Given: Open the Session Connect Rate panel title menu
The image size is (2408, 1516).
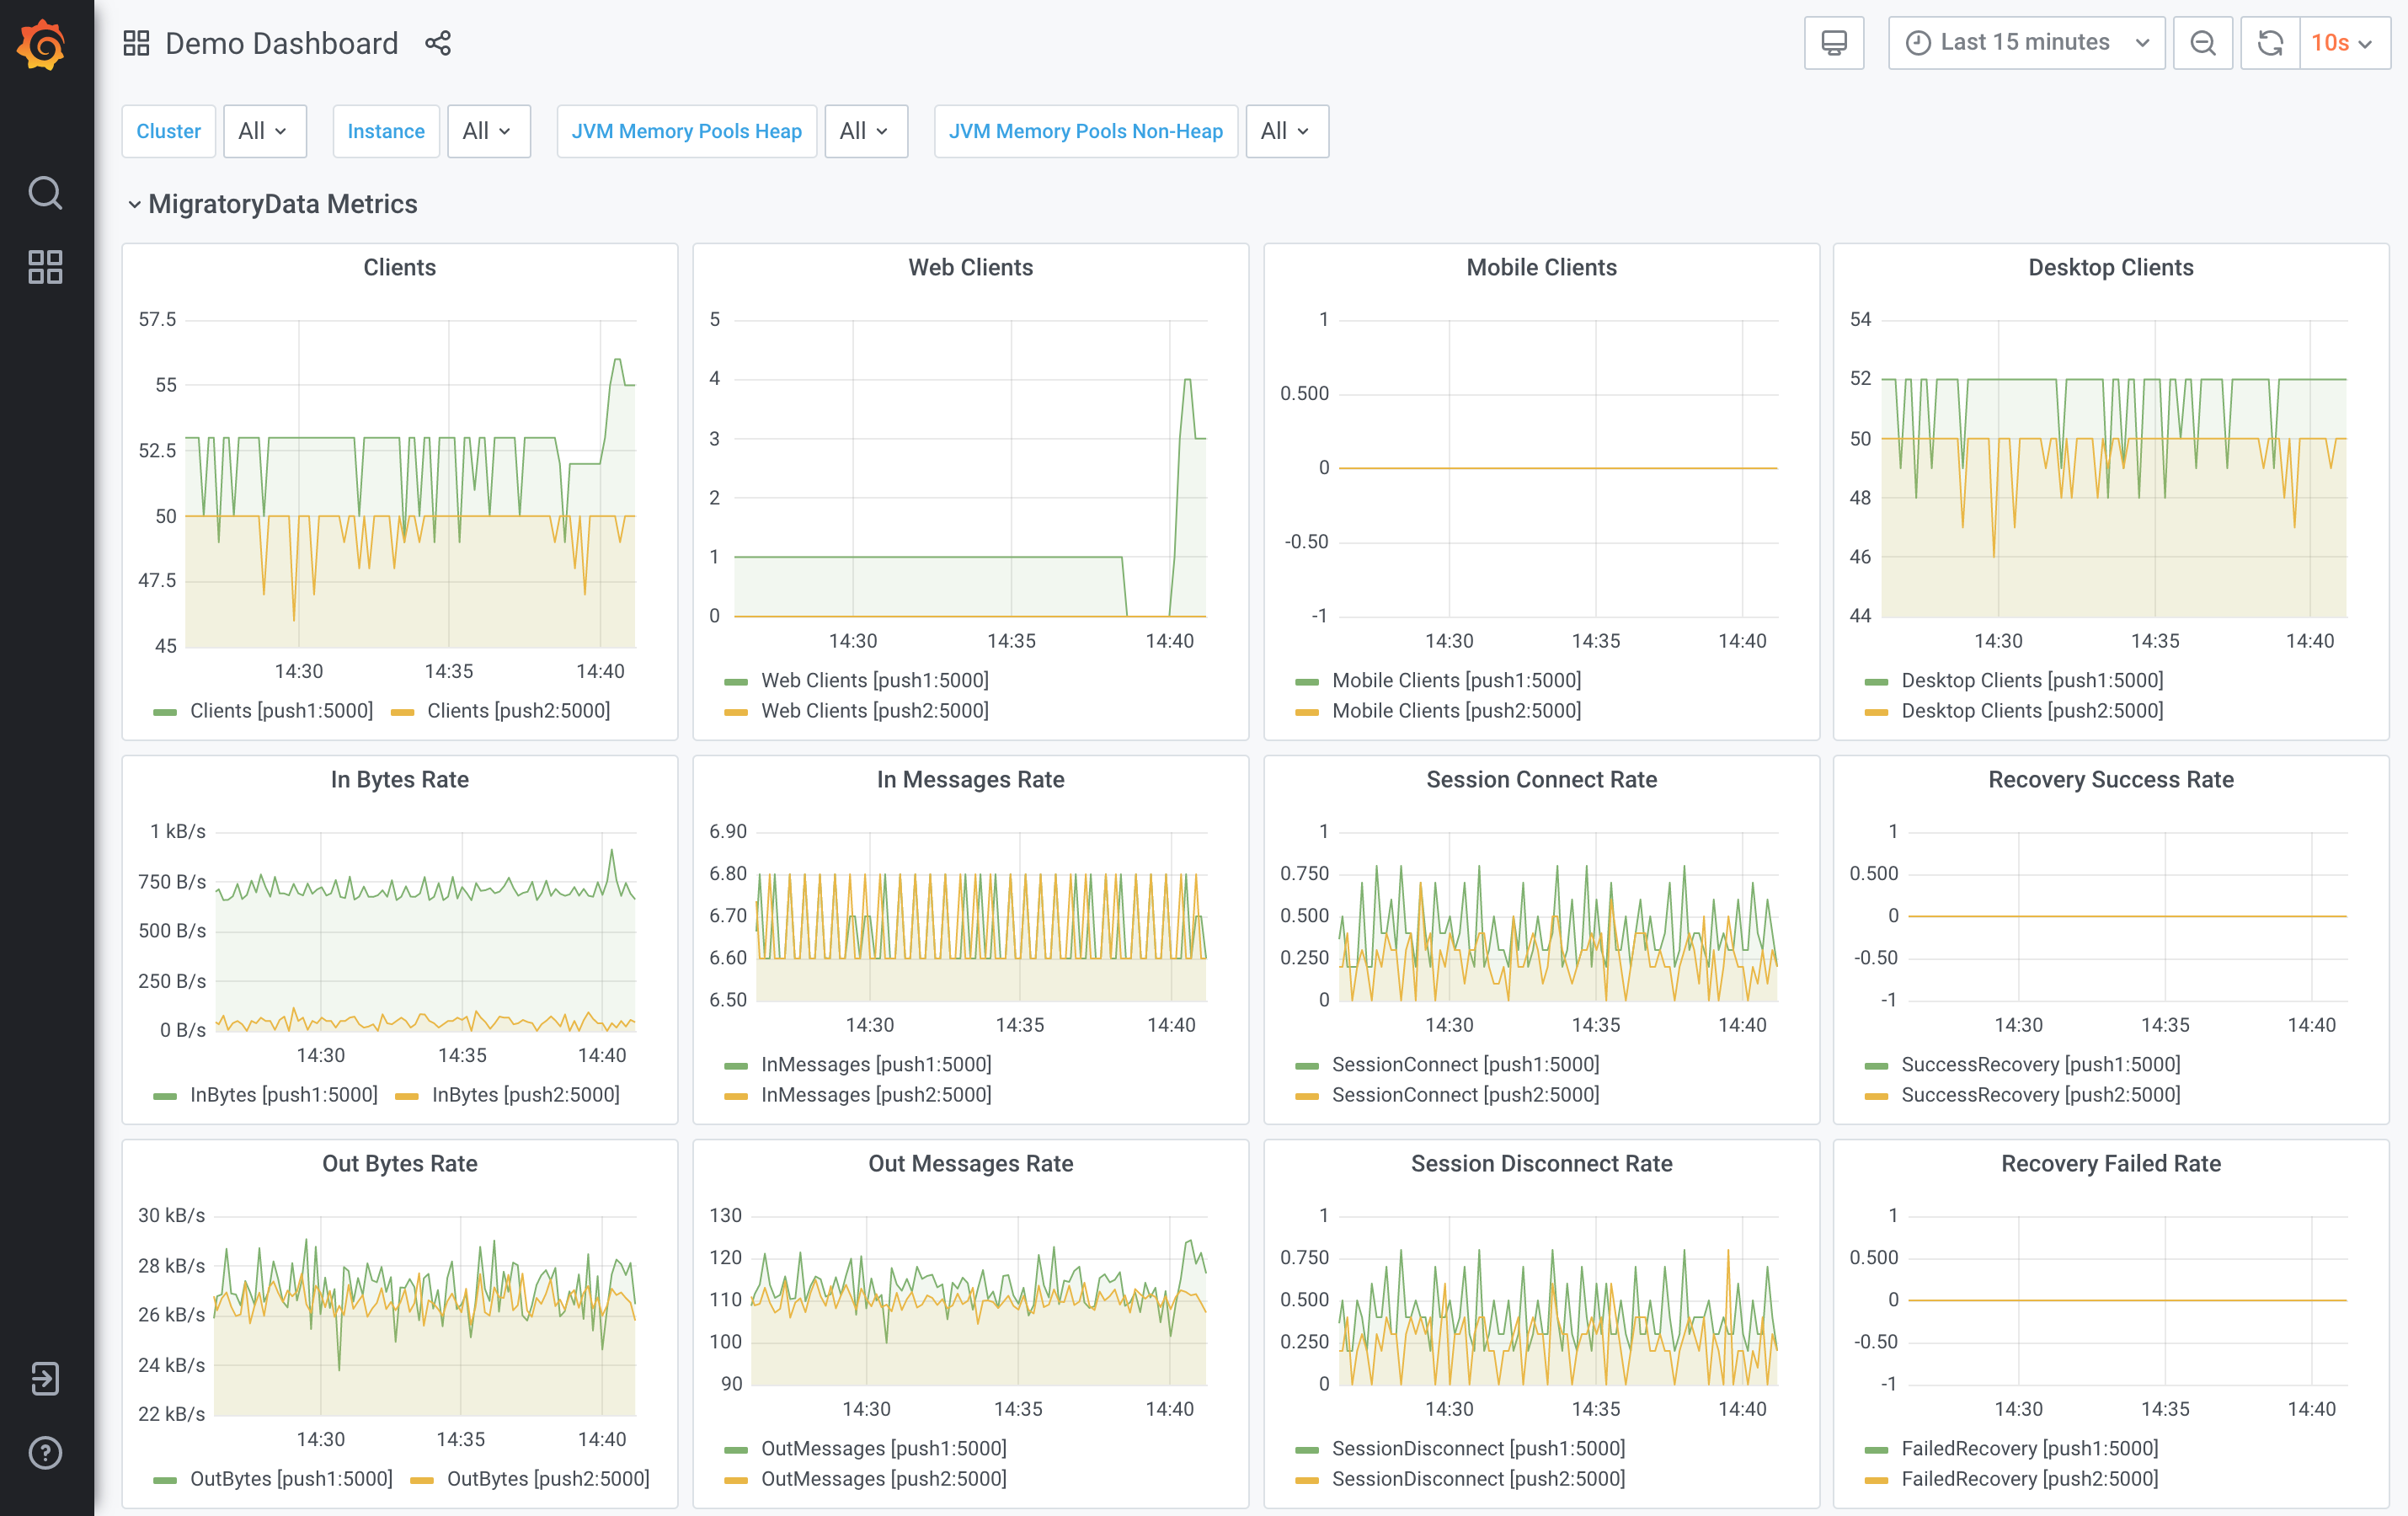Looking at the screenshot, I should coord(1541,780).
